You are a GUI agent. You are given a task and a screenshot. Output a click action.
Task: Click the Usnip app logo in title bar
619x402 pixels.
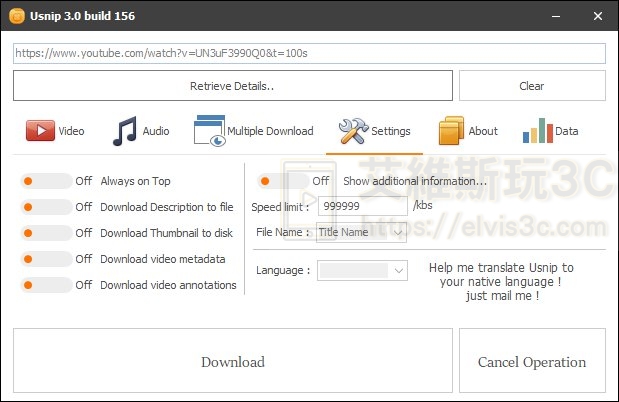point(17,15)
